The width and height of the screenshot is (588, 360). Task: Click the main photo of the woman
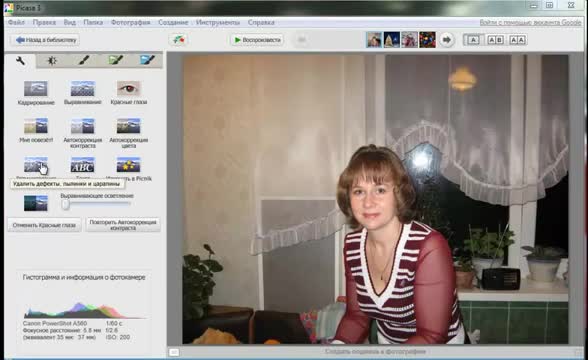point(375,199)
